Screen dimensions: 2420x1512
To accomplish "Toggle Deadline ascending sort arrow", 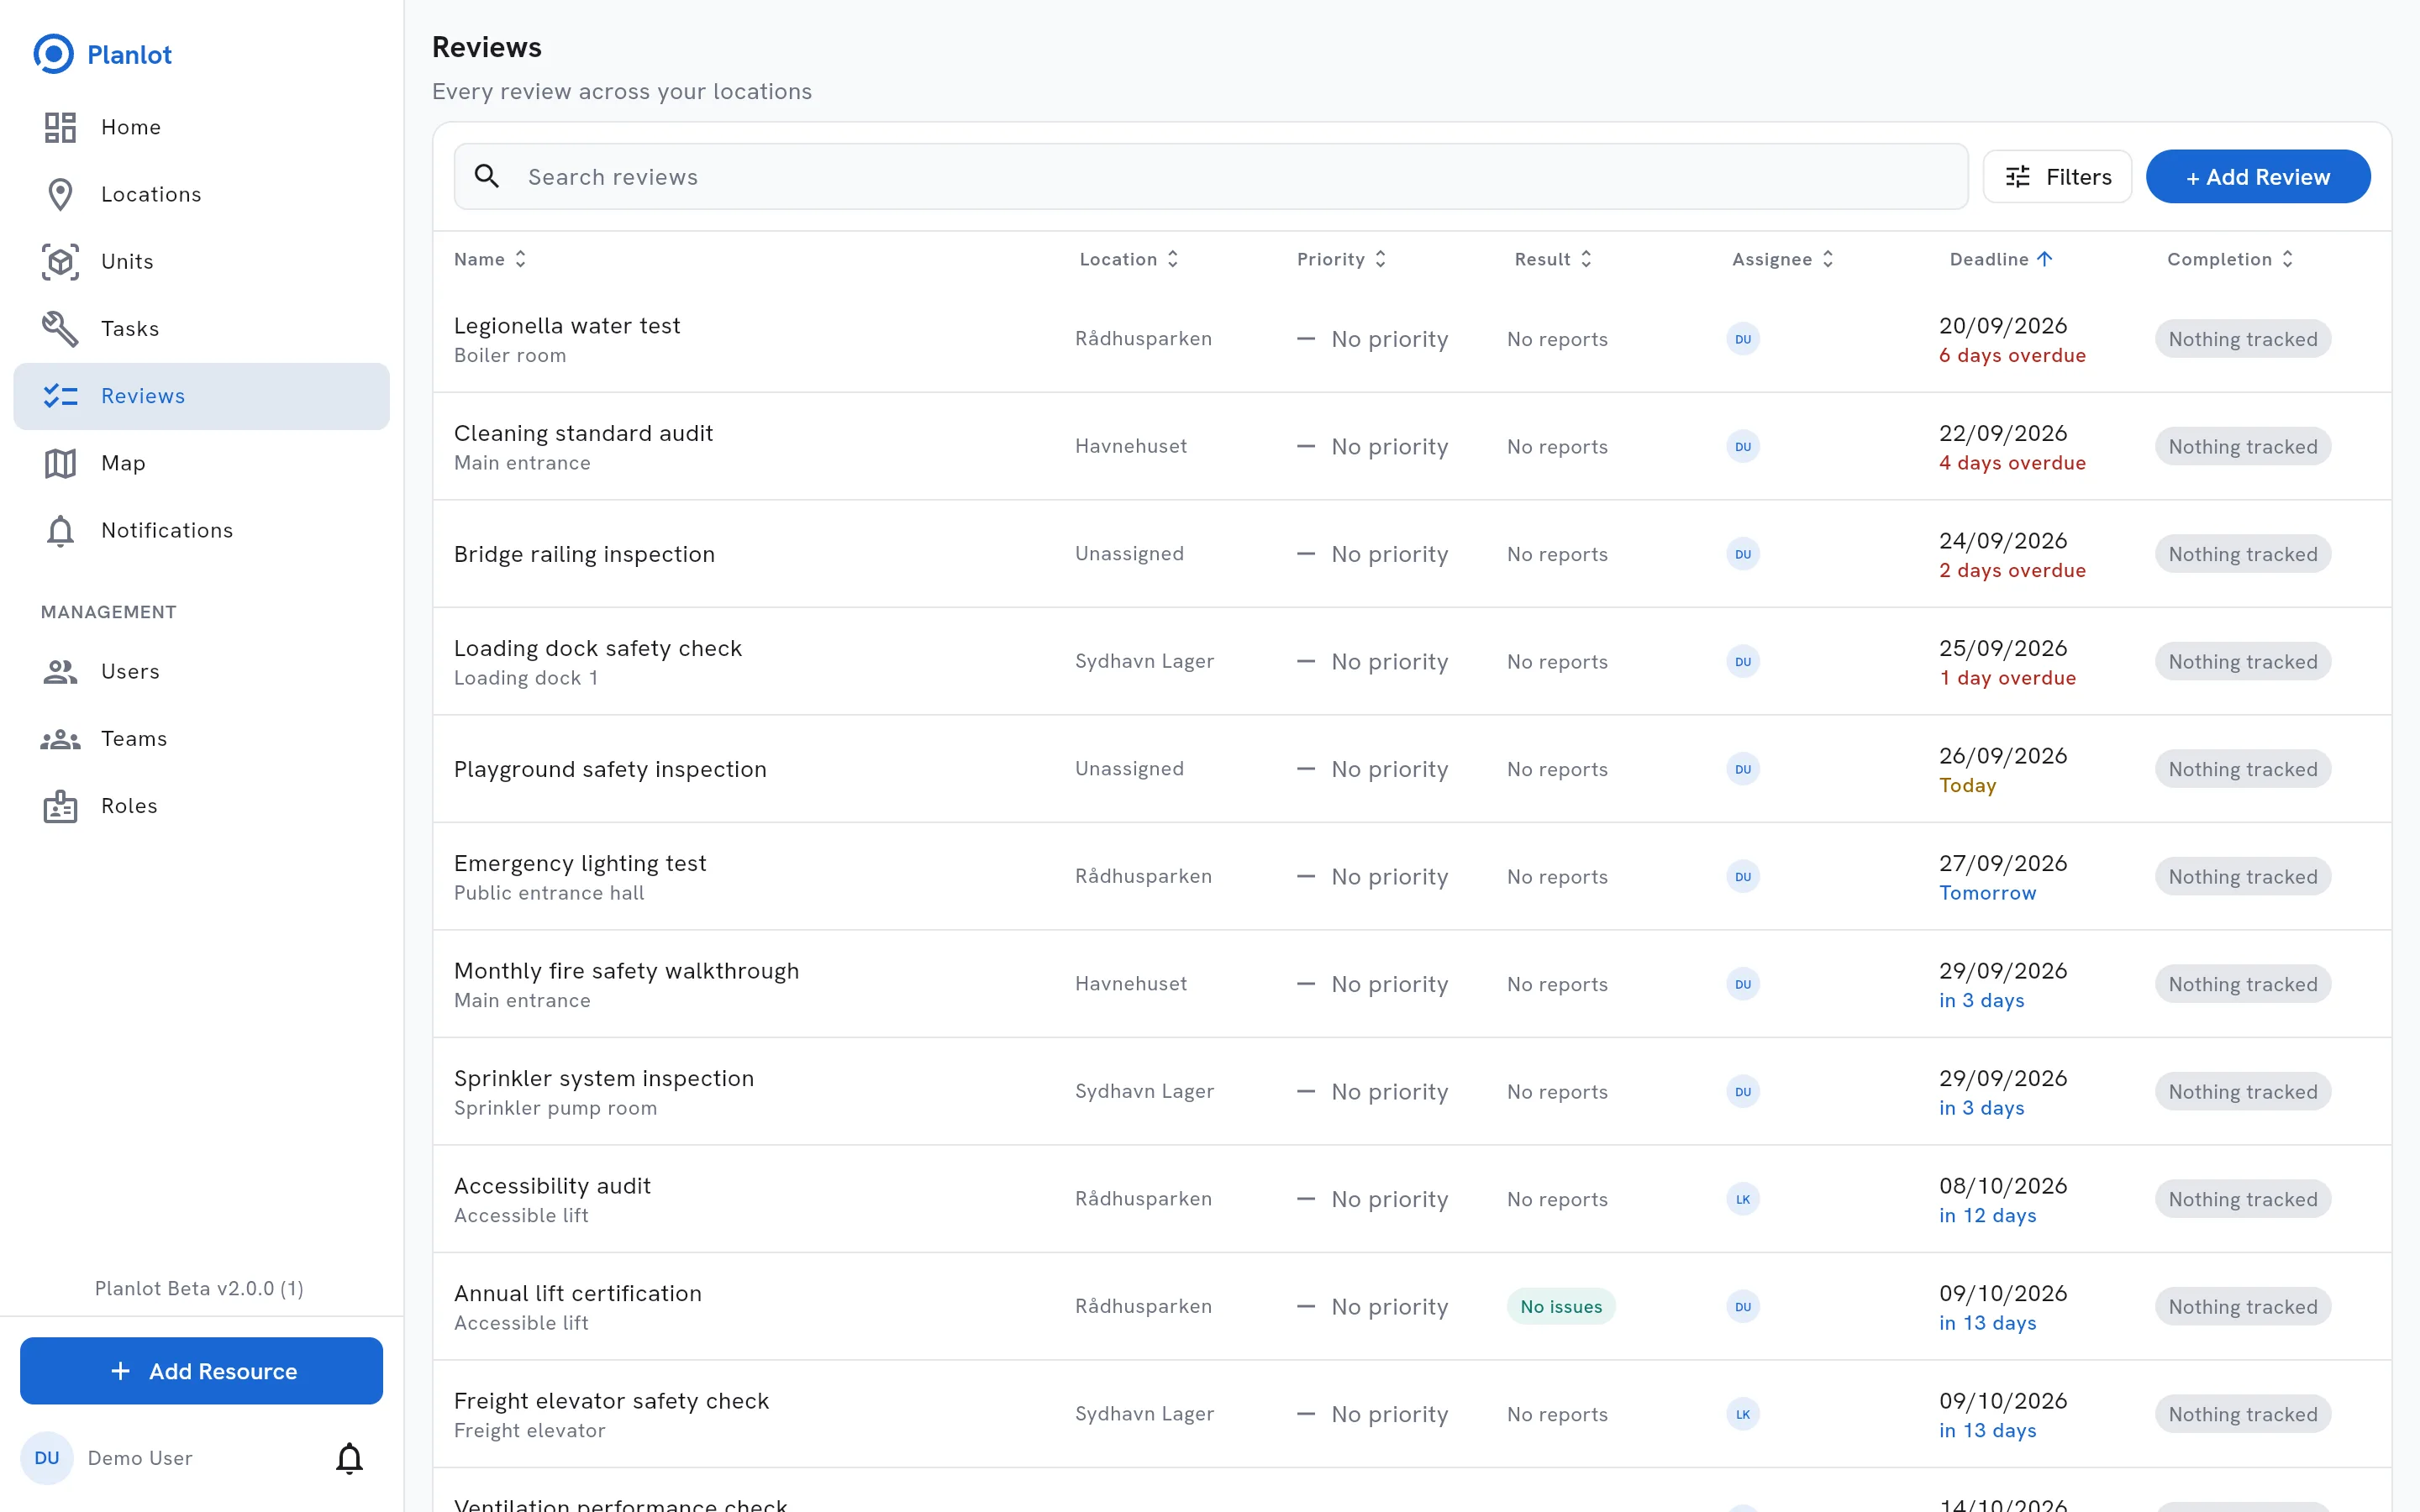I will click(x=2045, y=259).
